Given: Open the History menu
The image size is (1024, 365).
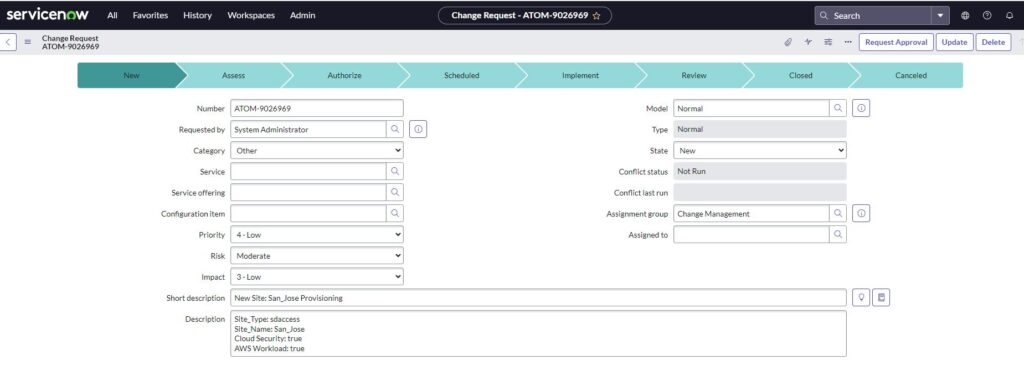Looking at the screenshot, I should coord(197,16).
